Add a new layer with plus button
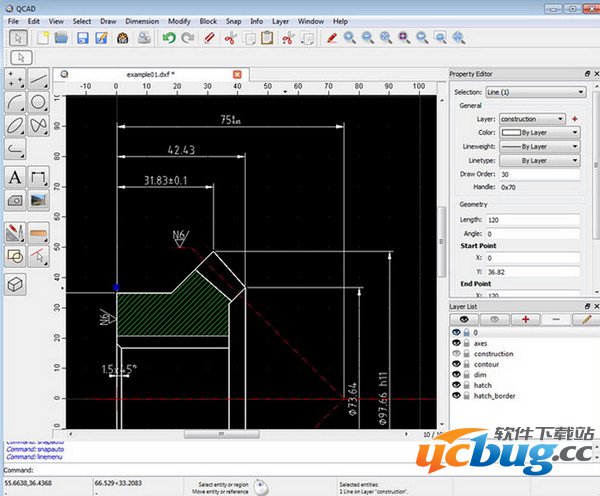Screen dimensions: 600x496 [525, 318]
